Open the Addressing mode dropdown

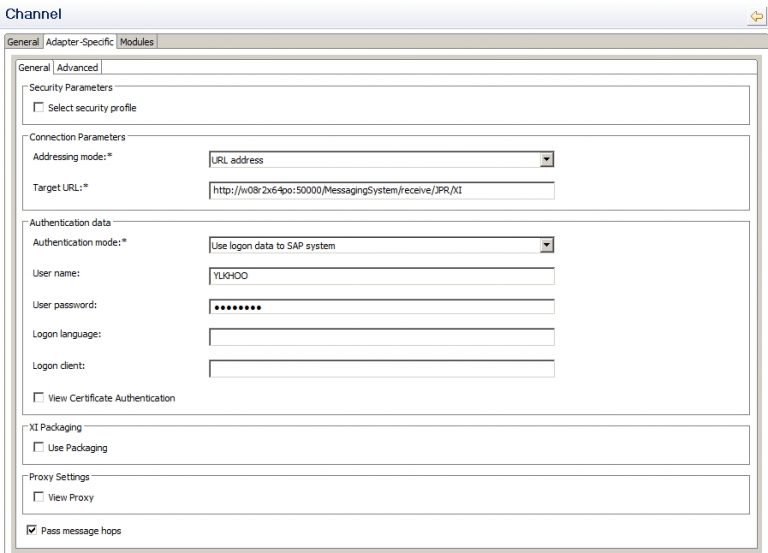(546, 159)
